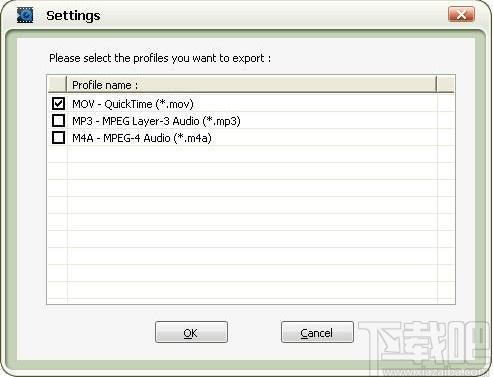Click the empty header cell right of Profile name
This screenshot has width=493, height=377.
pyautogui.click(x=446, y=85)
